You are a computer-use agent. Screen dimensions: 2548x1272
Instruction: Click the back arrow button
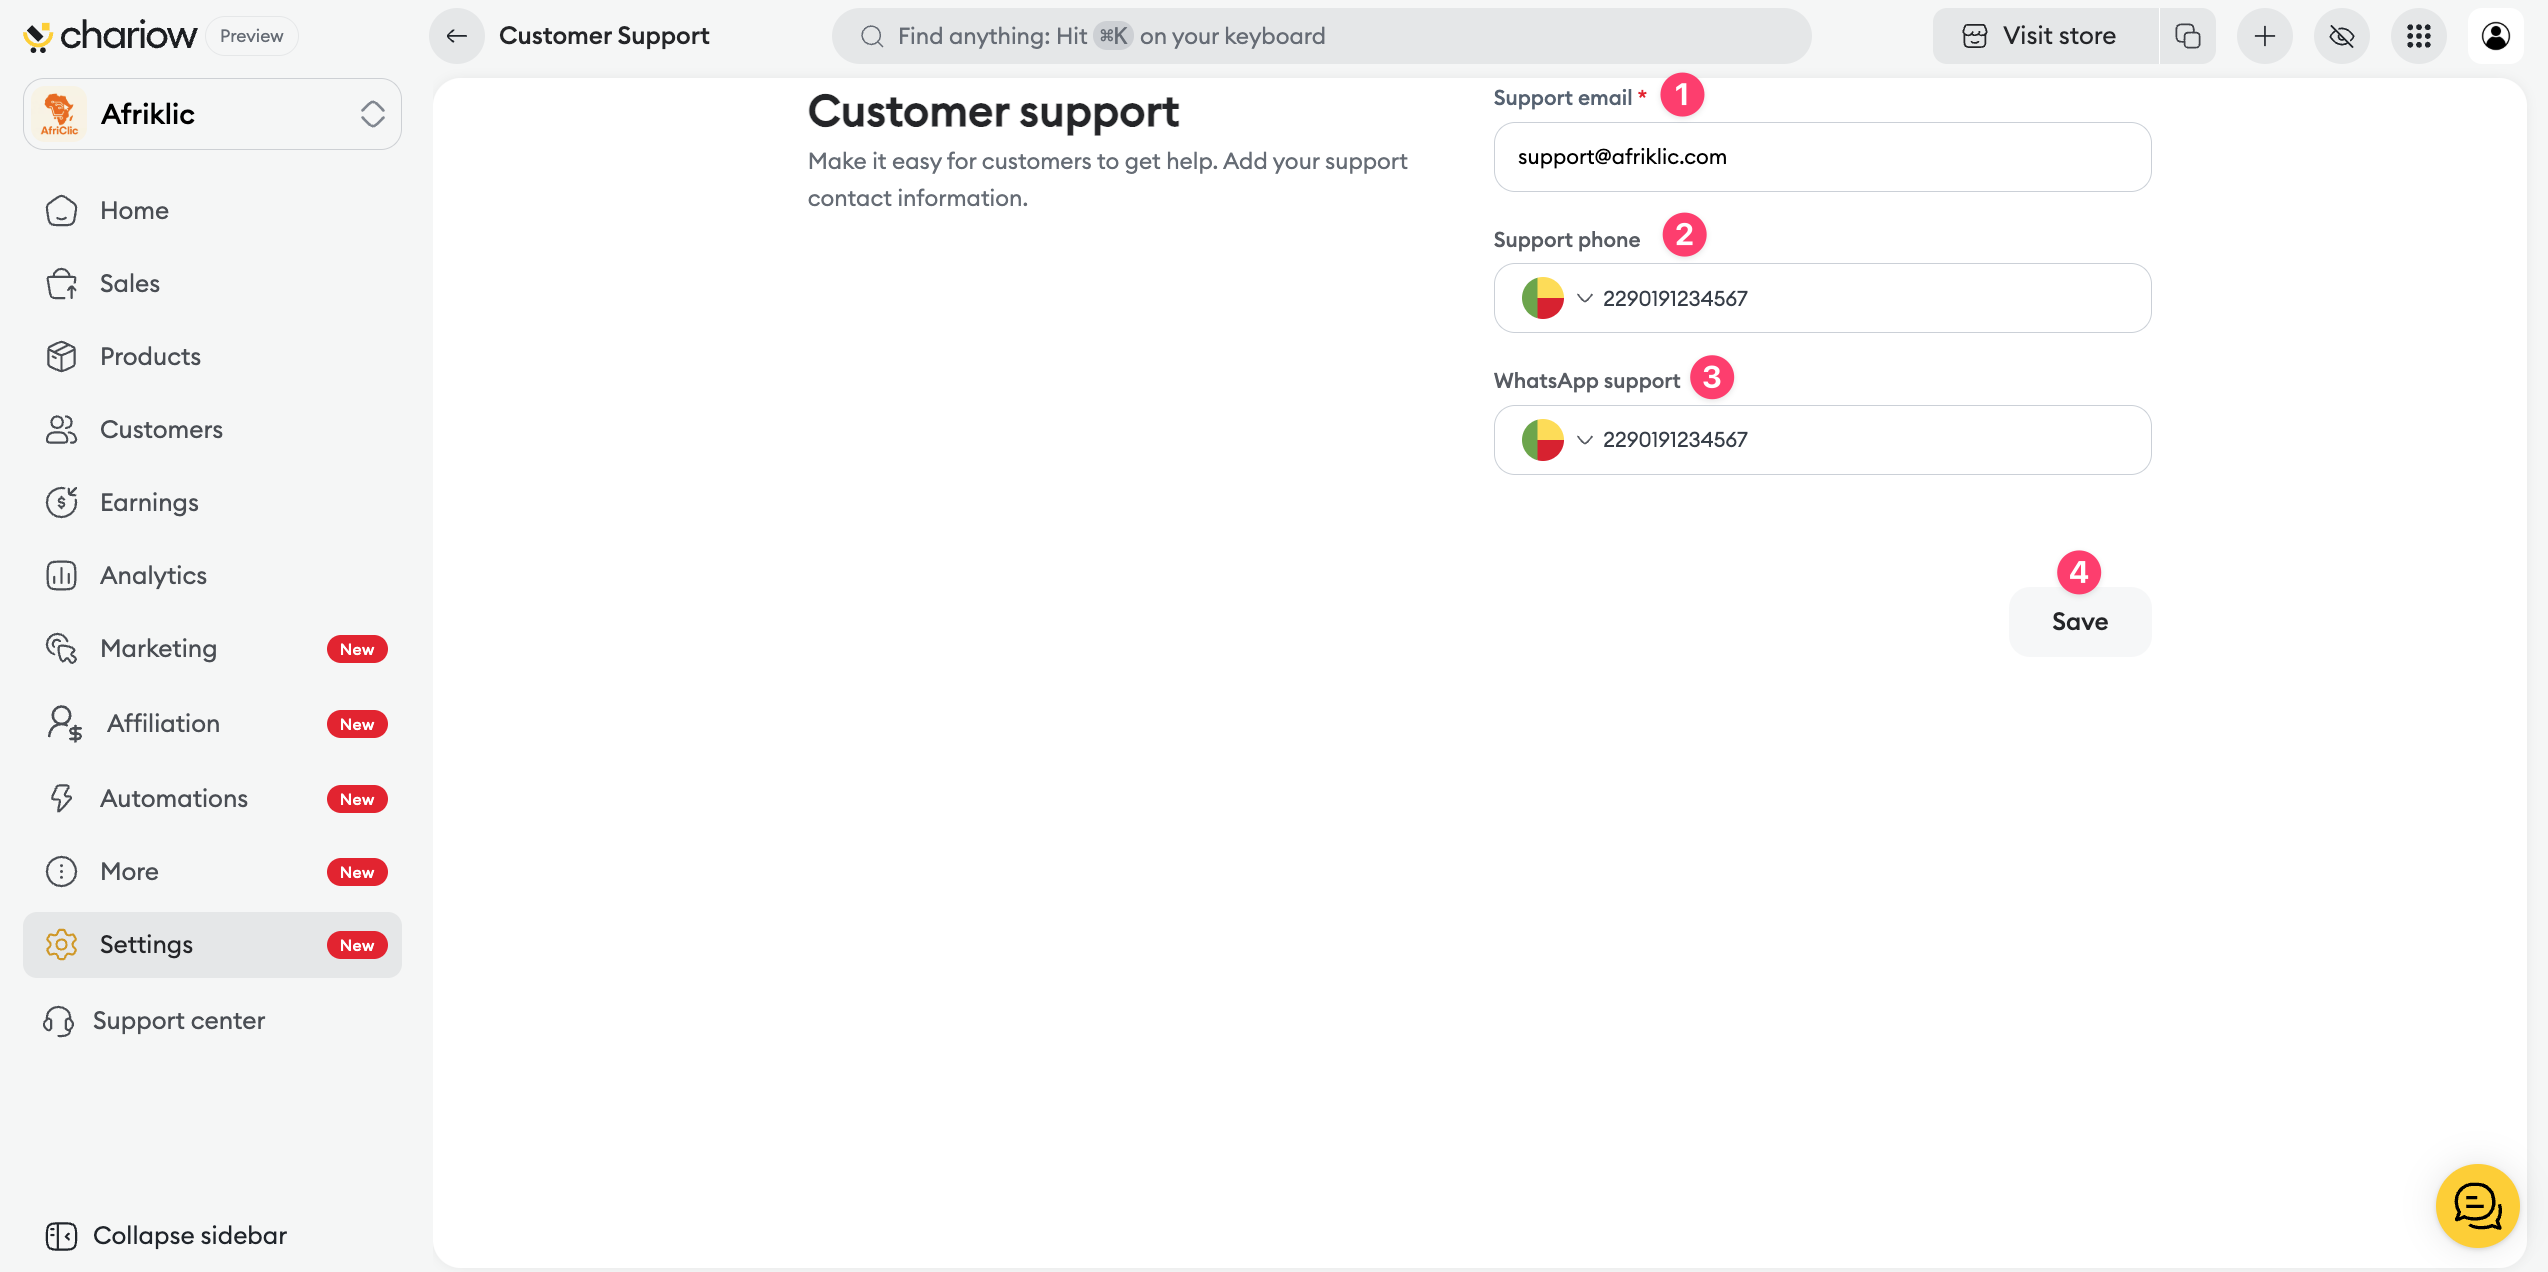[x=457, y=36]
